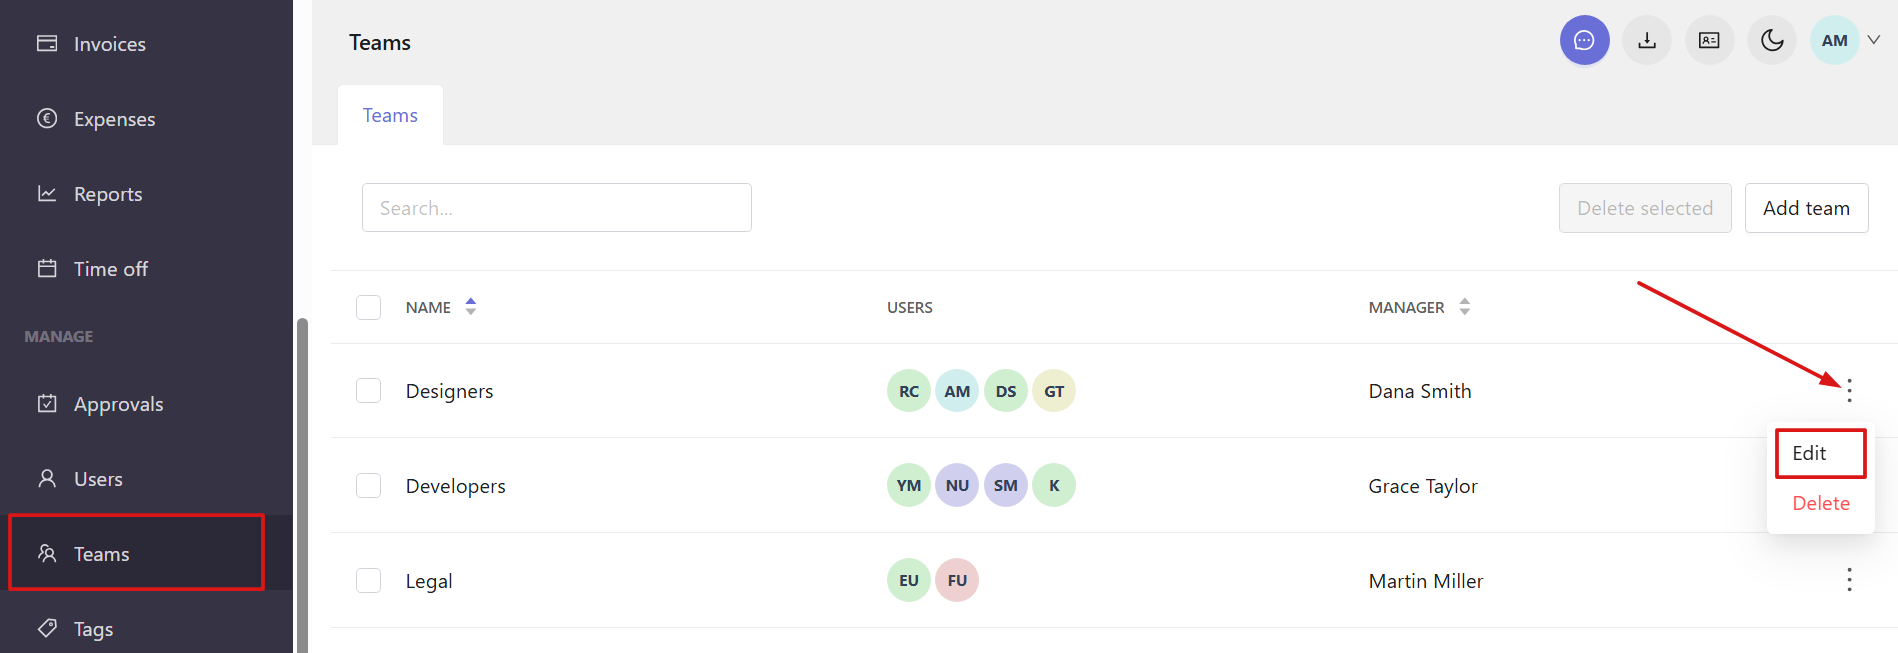Click the download icon in header
Viewport: 1898px width, 653px height.
1647,40
